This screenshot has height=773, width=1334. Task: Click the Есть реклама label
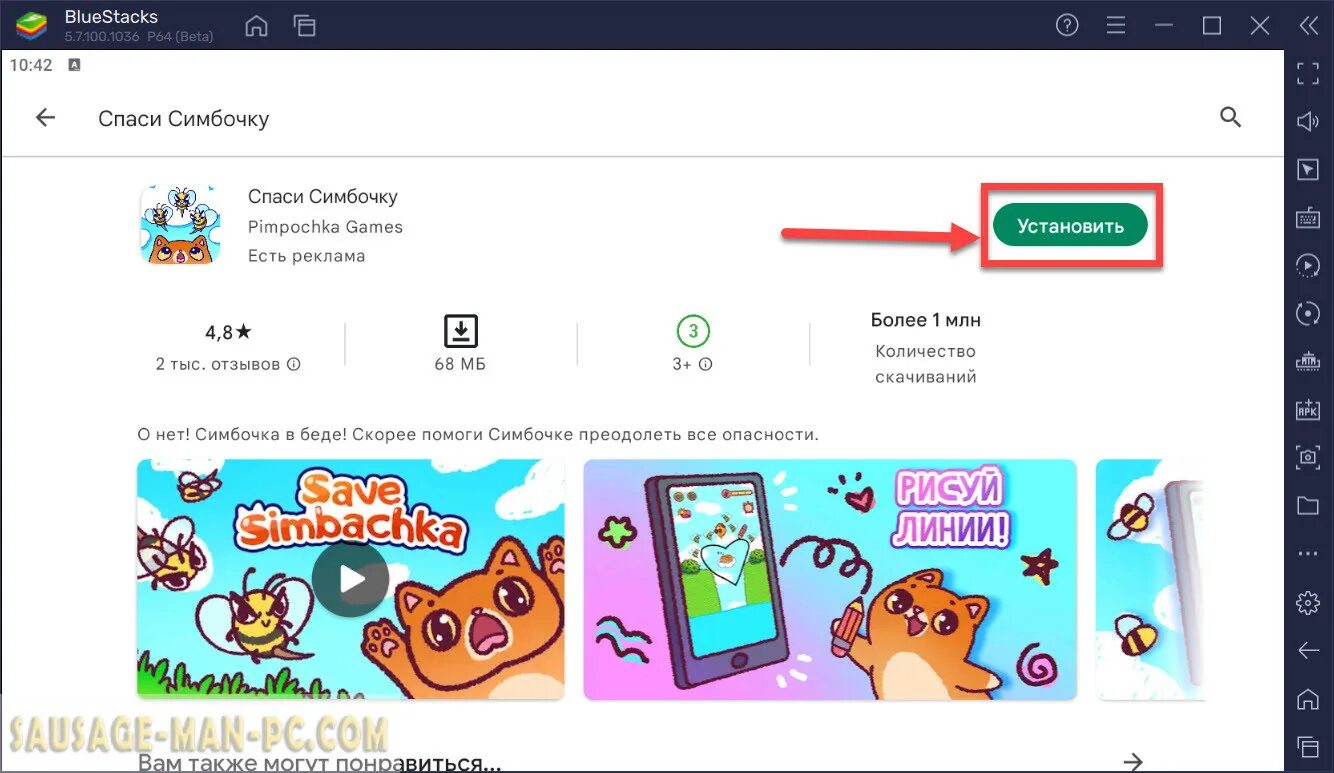tap(306, 256)
